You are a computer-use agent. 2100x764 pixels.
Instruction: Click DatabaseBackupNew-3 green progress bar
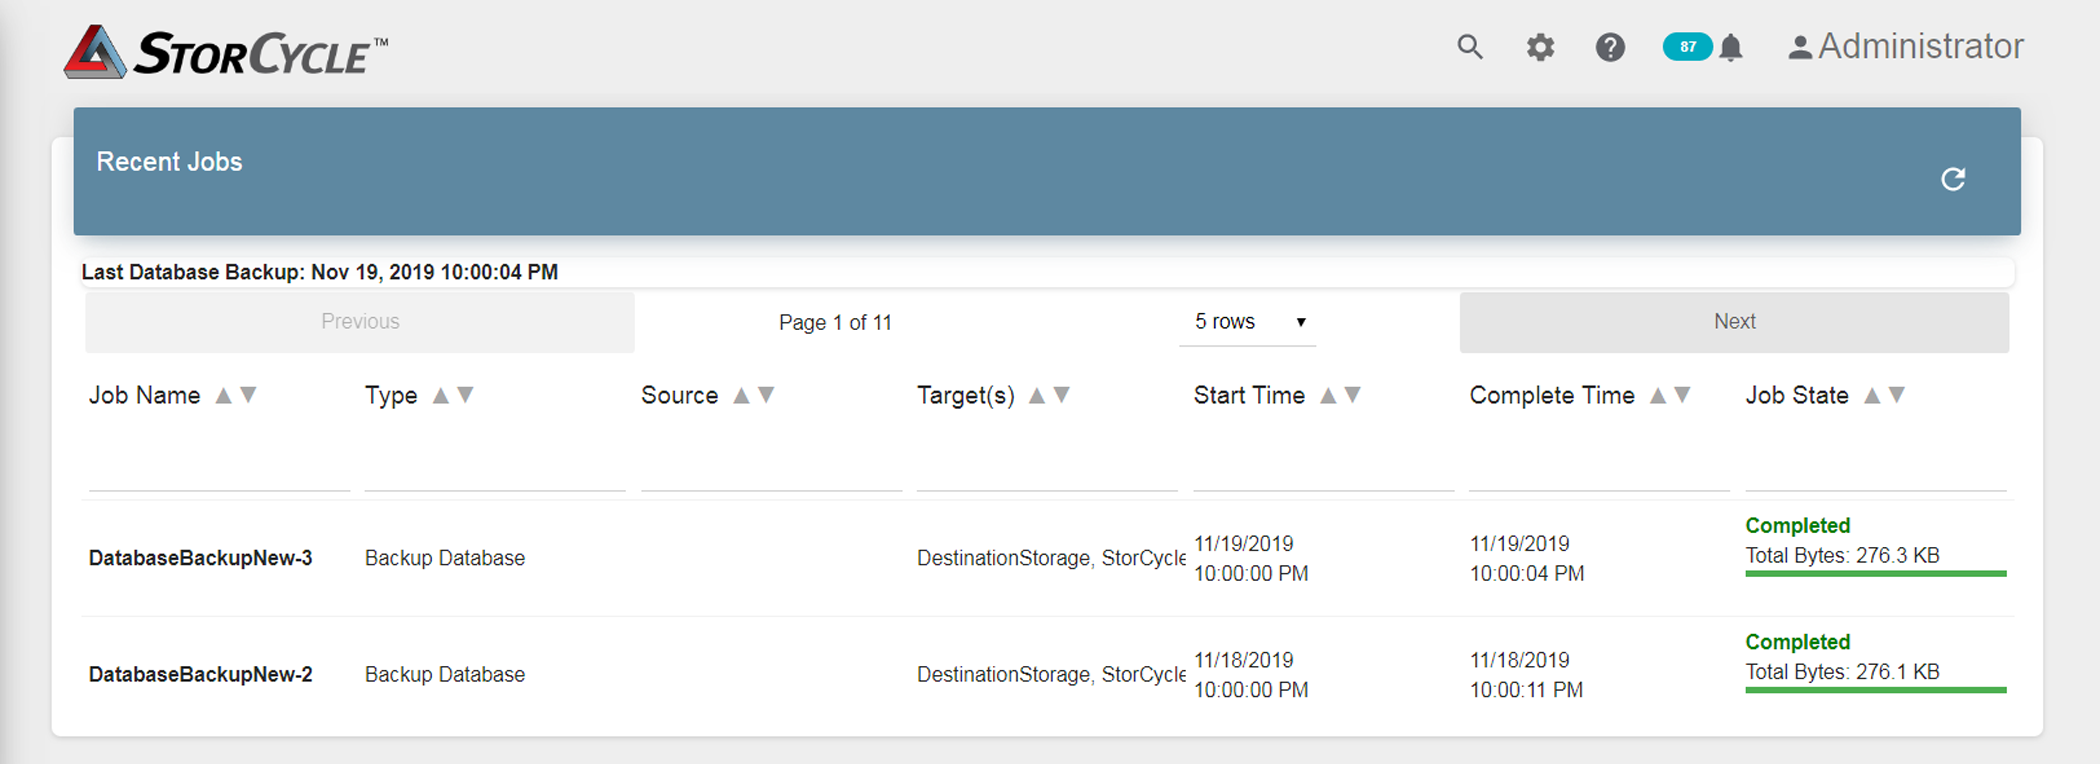[x=1875, y=574]
